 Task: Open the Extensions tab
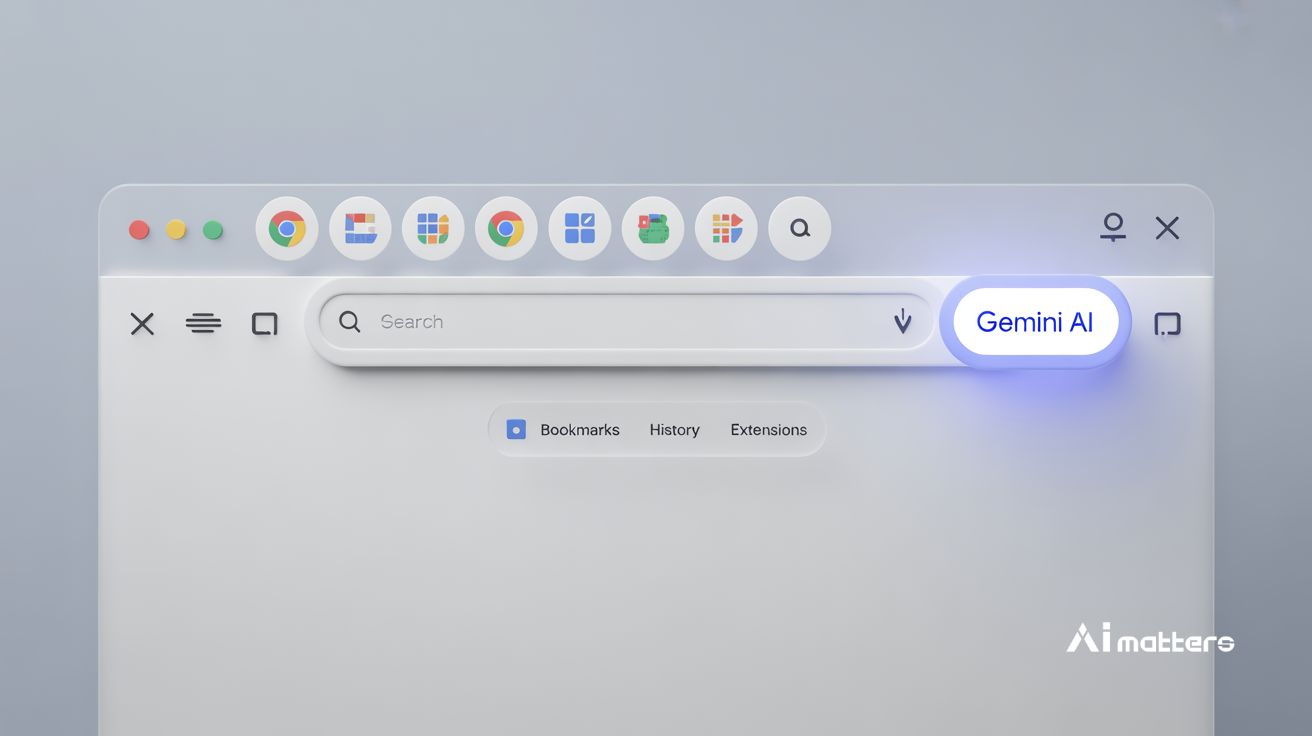pyautogui.click(x=768, y=430)
